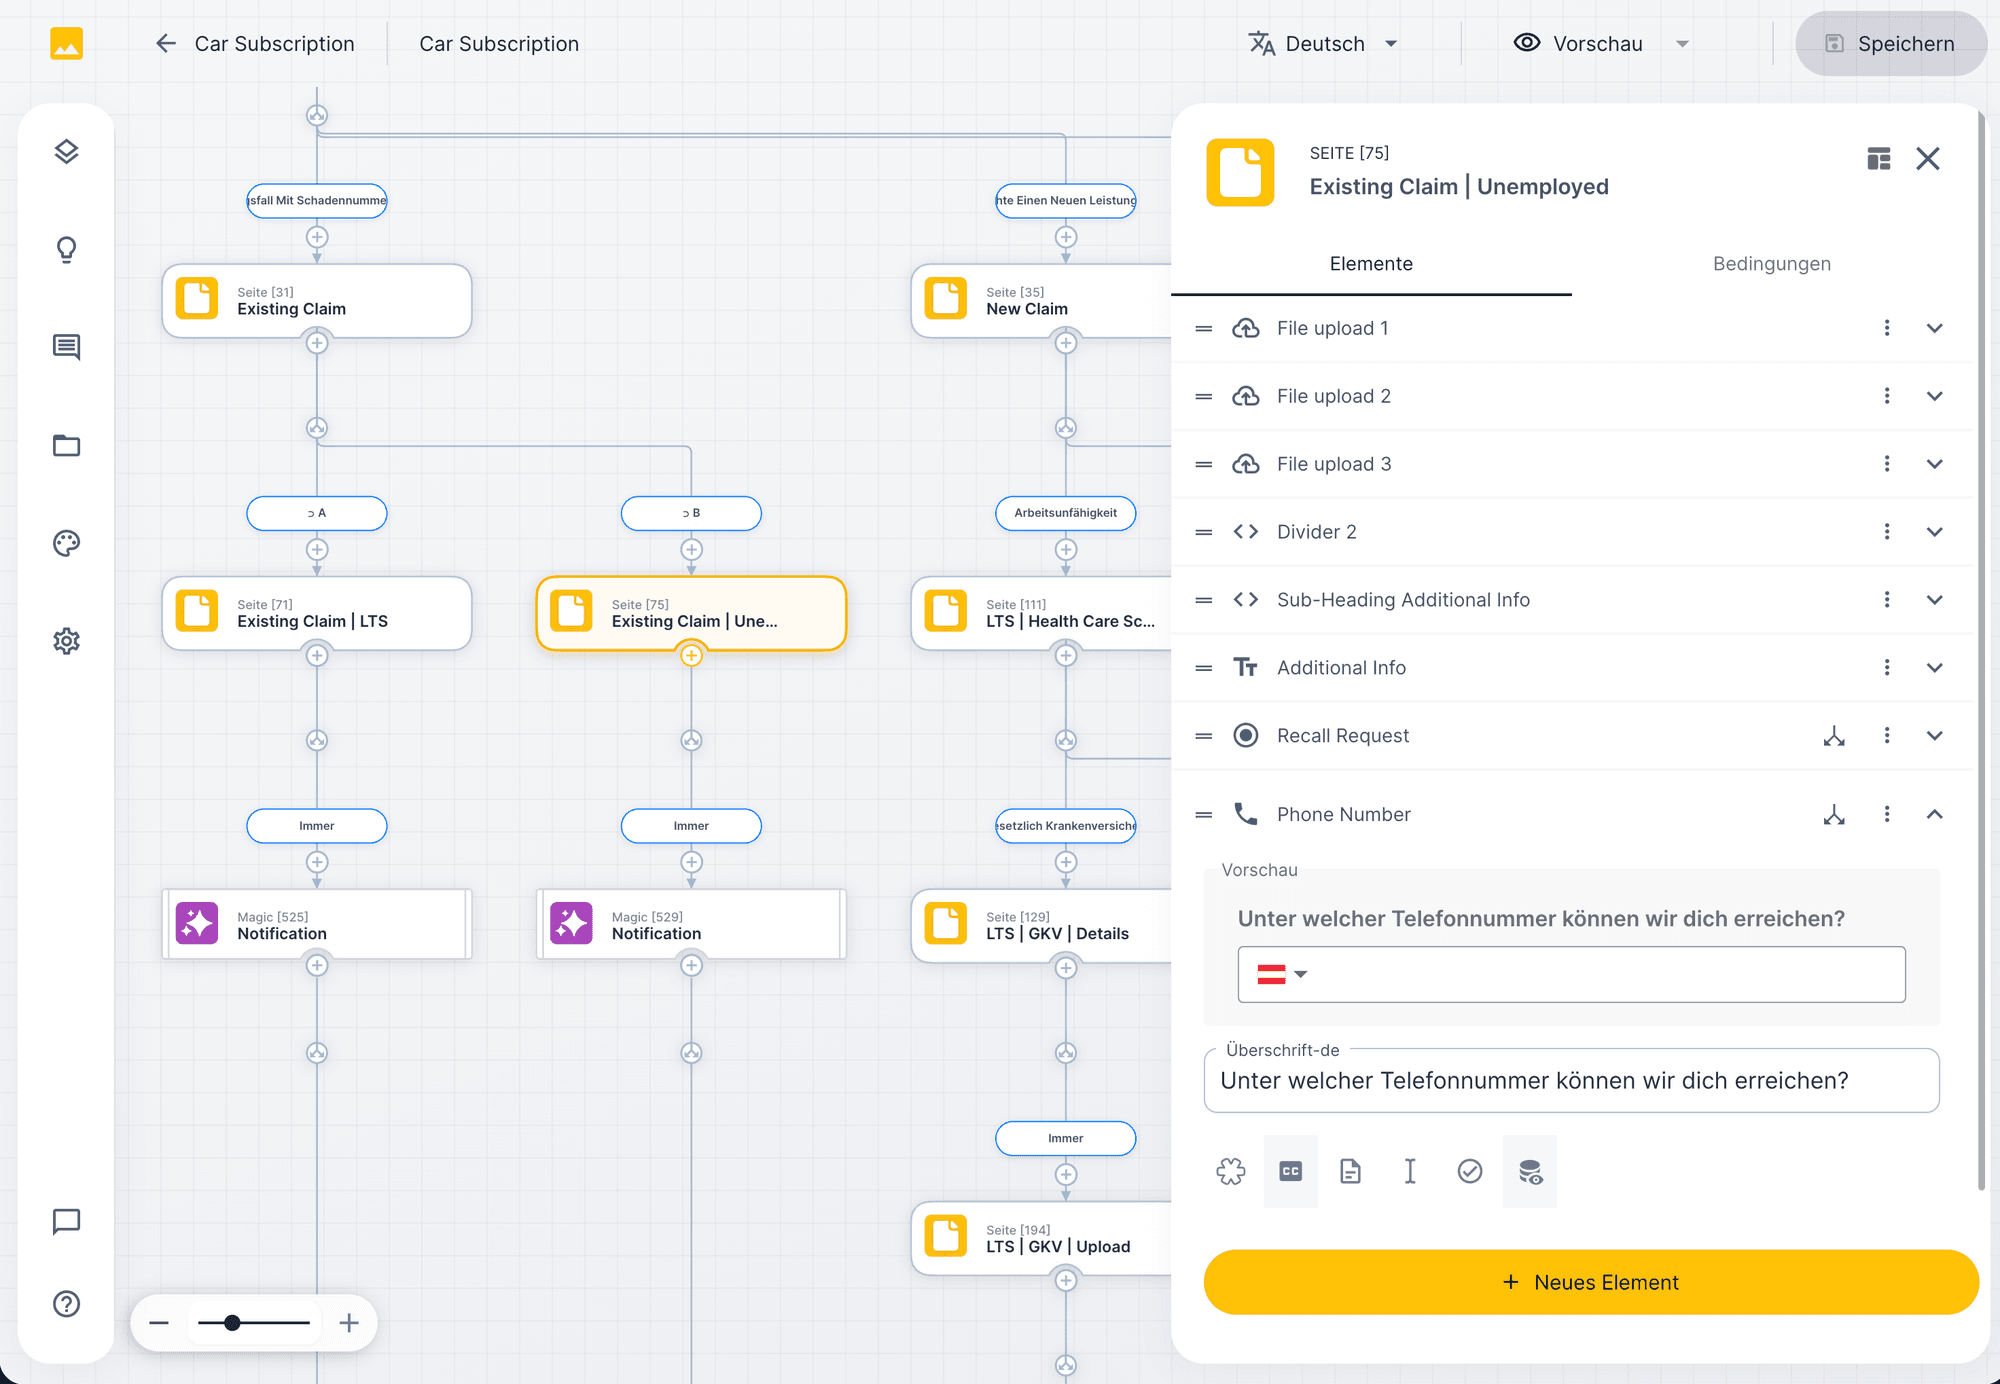This screenshot has width=2000, height=1384.
Task: Click the Car Subscription breadcrumb title
Action: (x=499, y=44)
